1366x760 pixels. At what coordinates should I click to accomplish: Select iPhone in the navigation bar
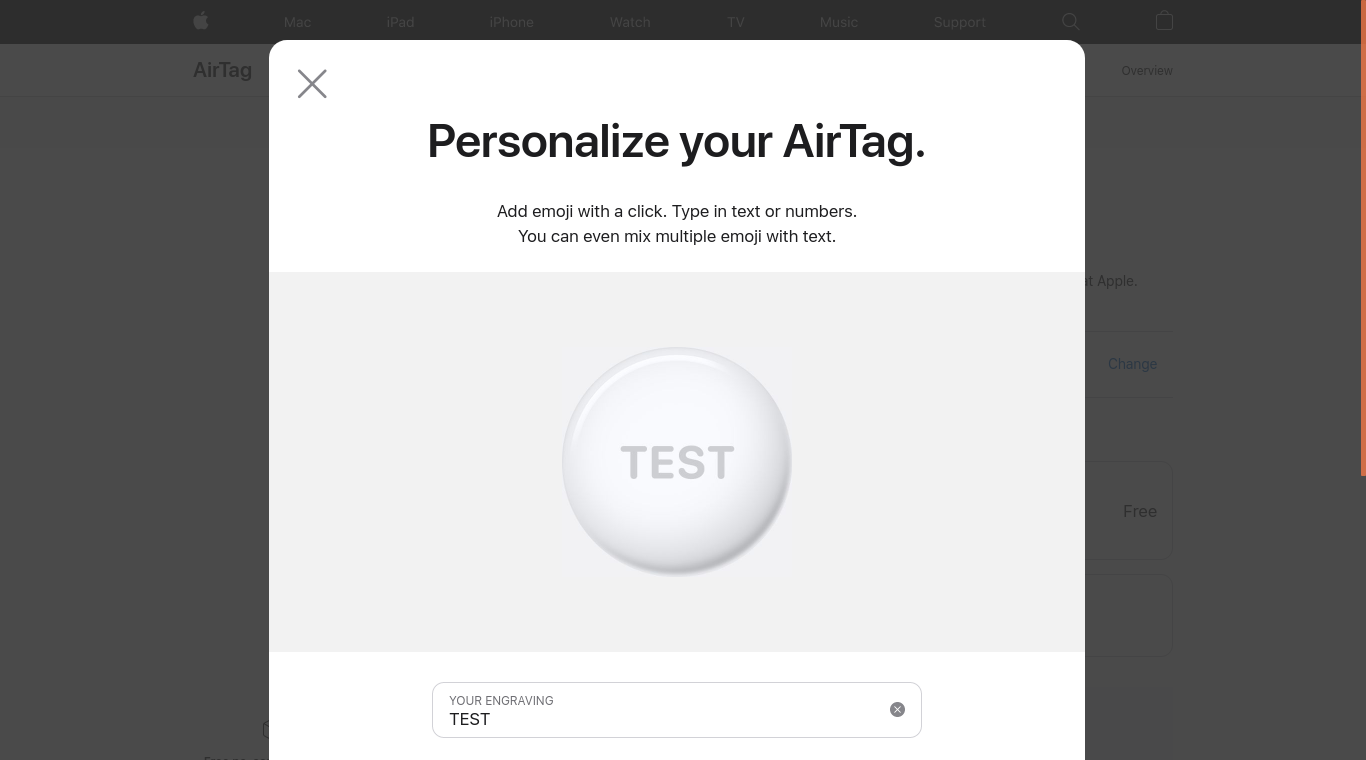(511, 22)
